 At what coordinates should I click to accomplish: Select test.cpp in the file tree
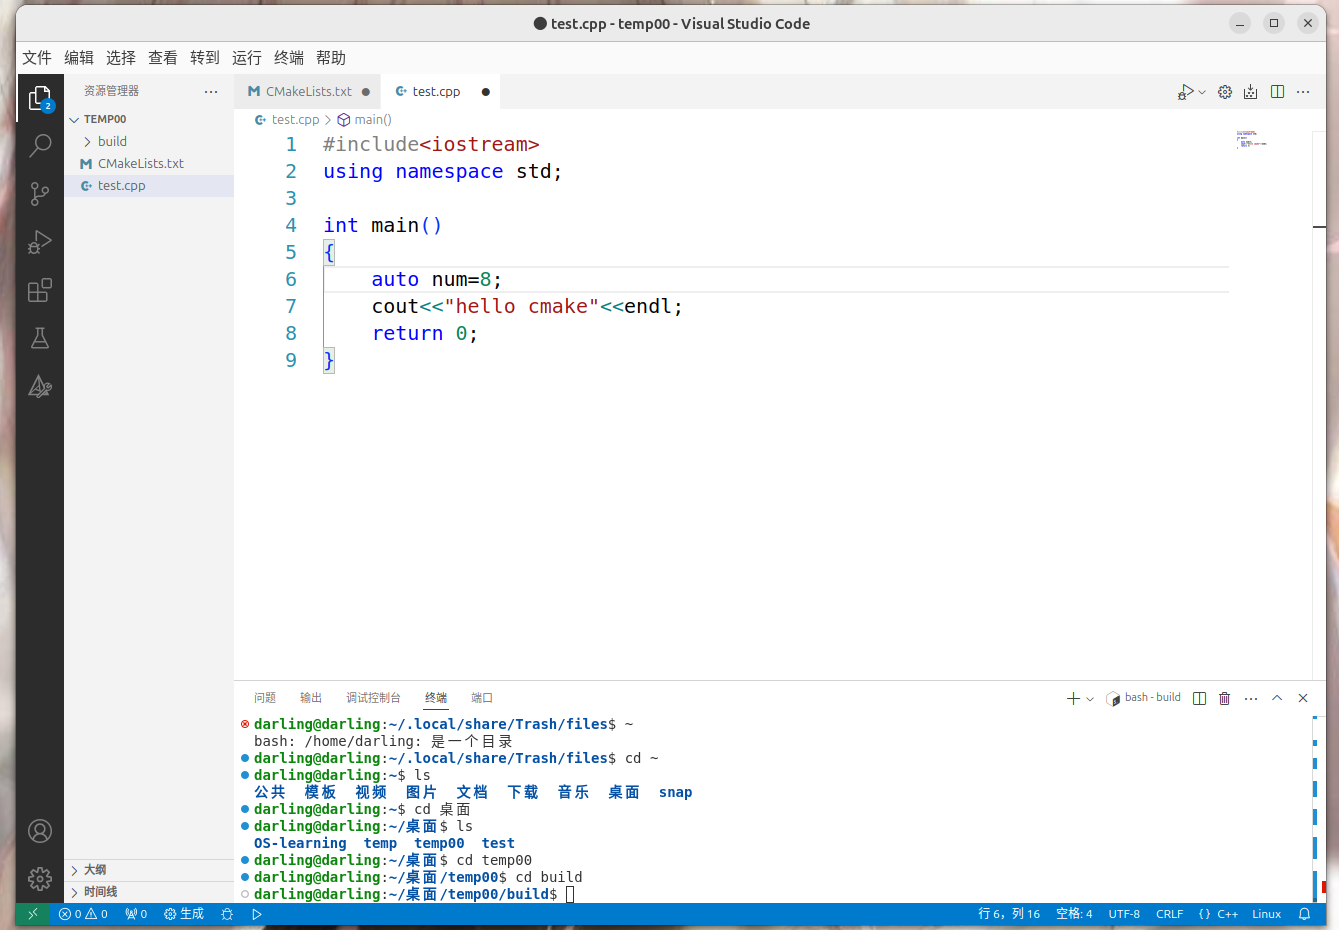click(x=149, y=185)
